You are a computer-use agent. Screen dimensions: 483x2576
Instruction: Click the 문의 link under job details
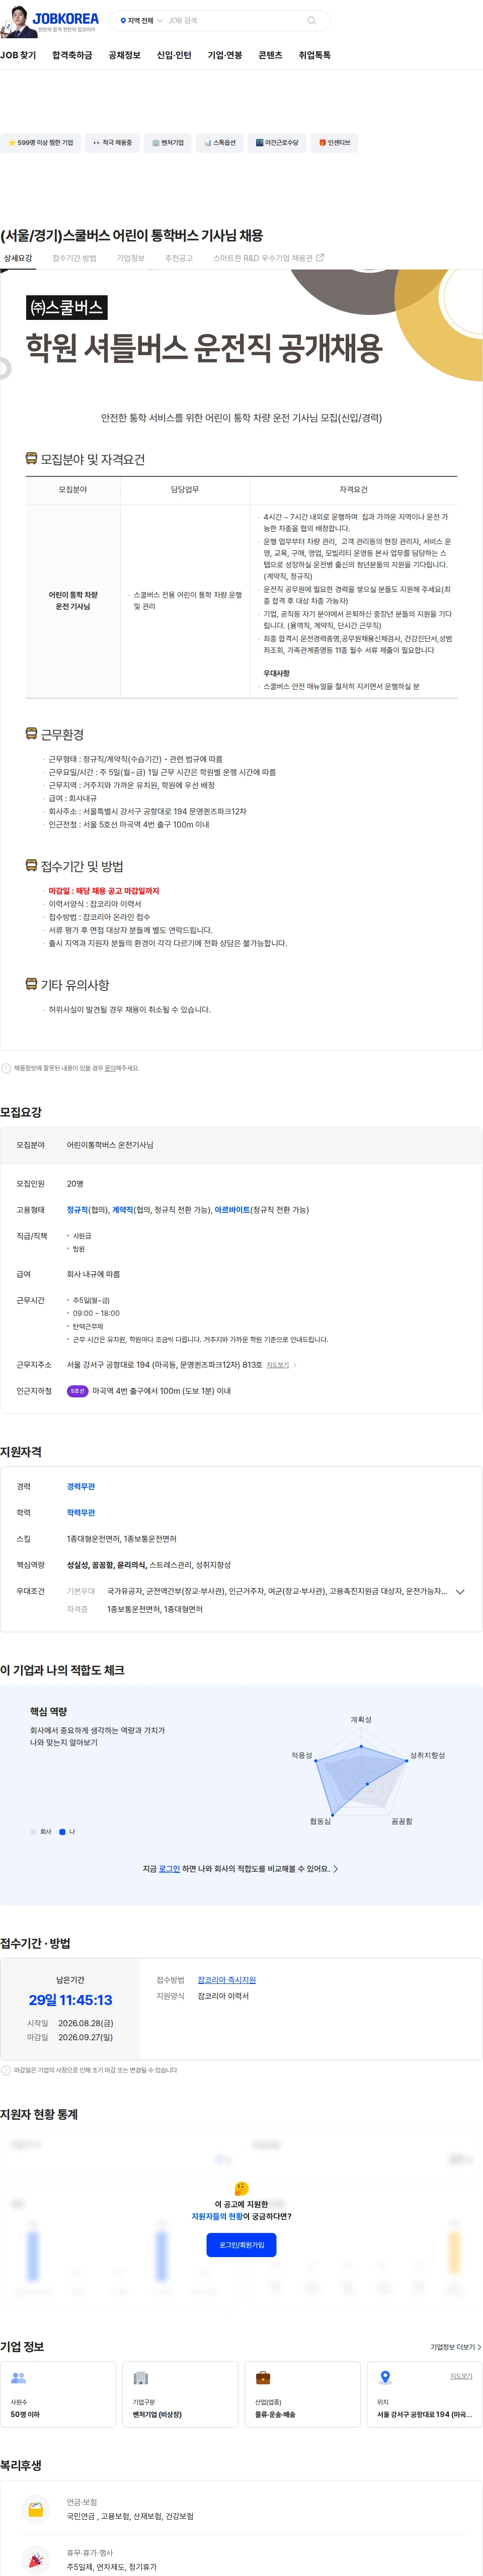(109, 1068)
